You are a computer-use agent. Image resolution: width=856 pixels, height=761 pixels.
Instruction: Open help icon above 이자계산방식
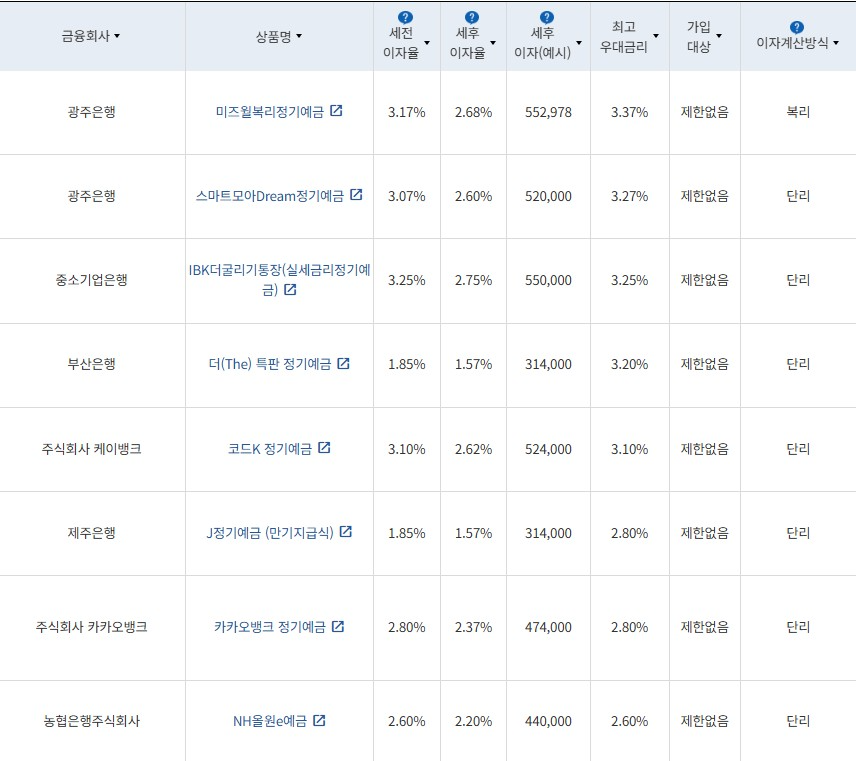tap(796, 27)
